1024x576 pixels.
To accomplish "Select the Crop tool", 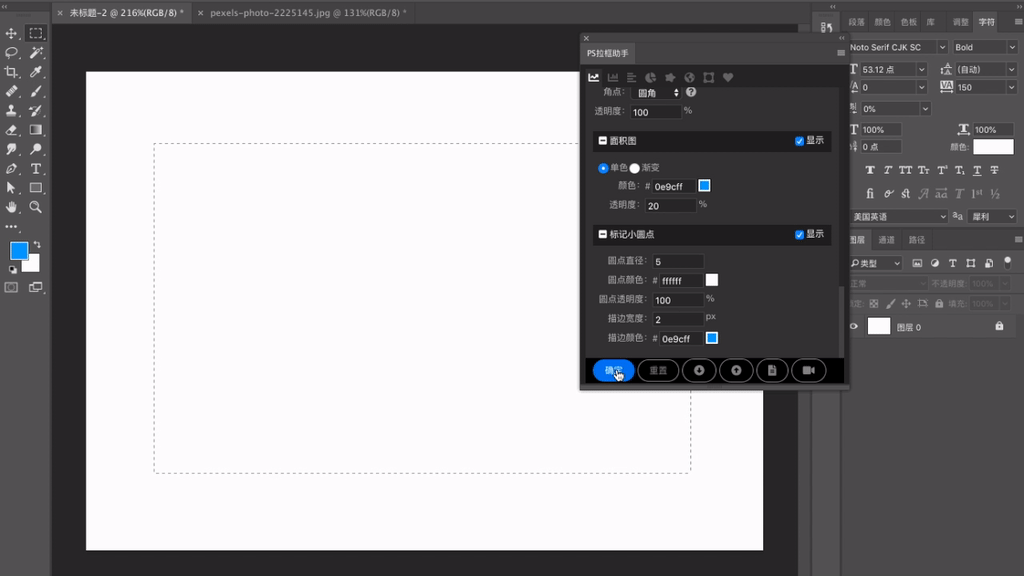I will (x=12, y=72).
